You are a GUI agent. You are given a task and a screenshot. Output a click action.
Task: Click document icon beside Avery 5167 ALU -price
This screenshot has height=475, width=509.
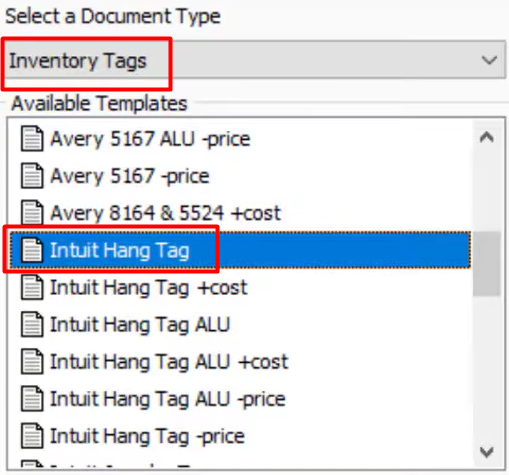pyautogui.click(x=32, y=139)
